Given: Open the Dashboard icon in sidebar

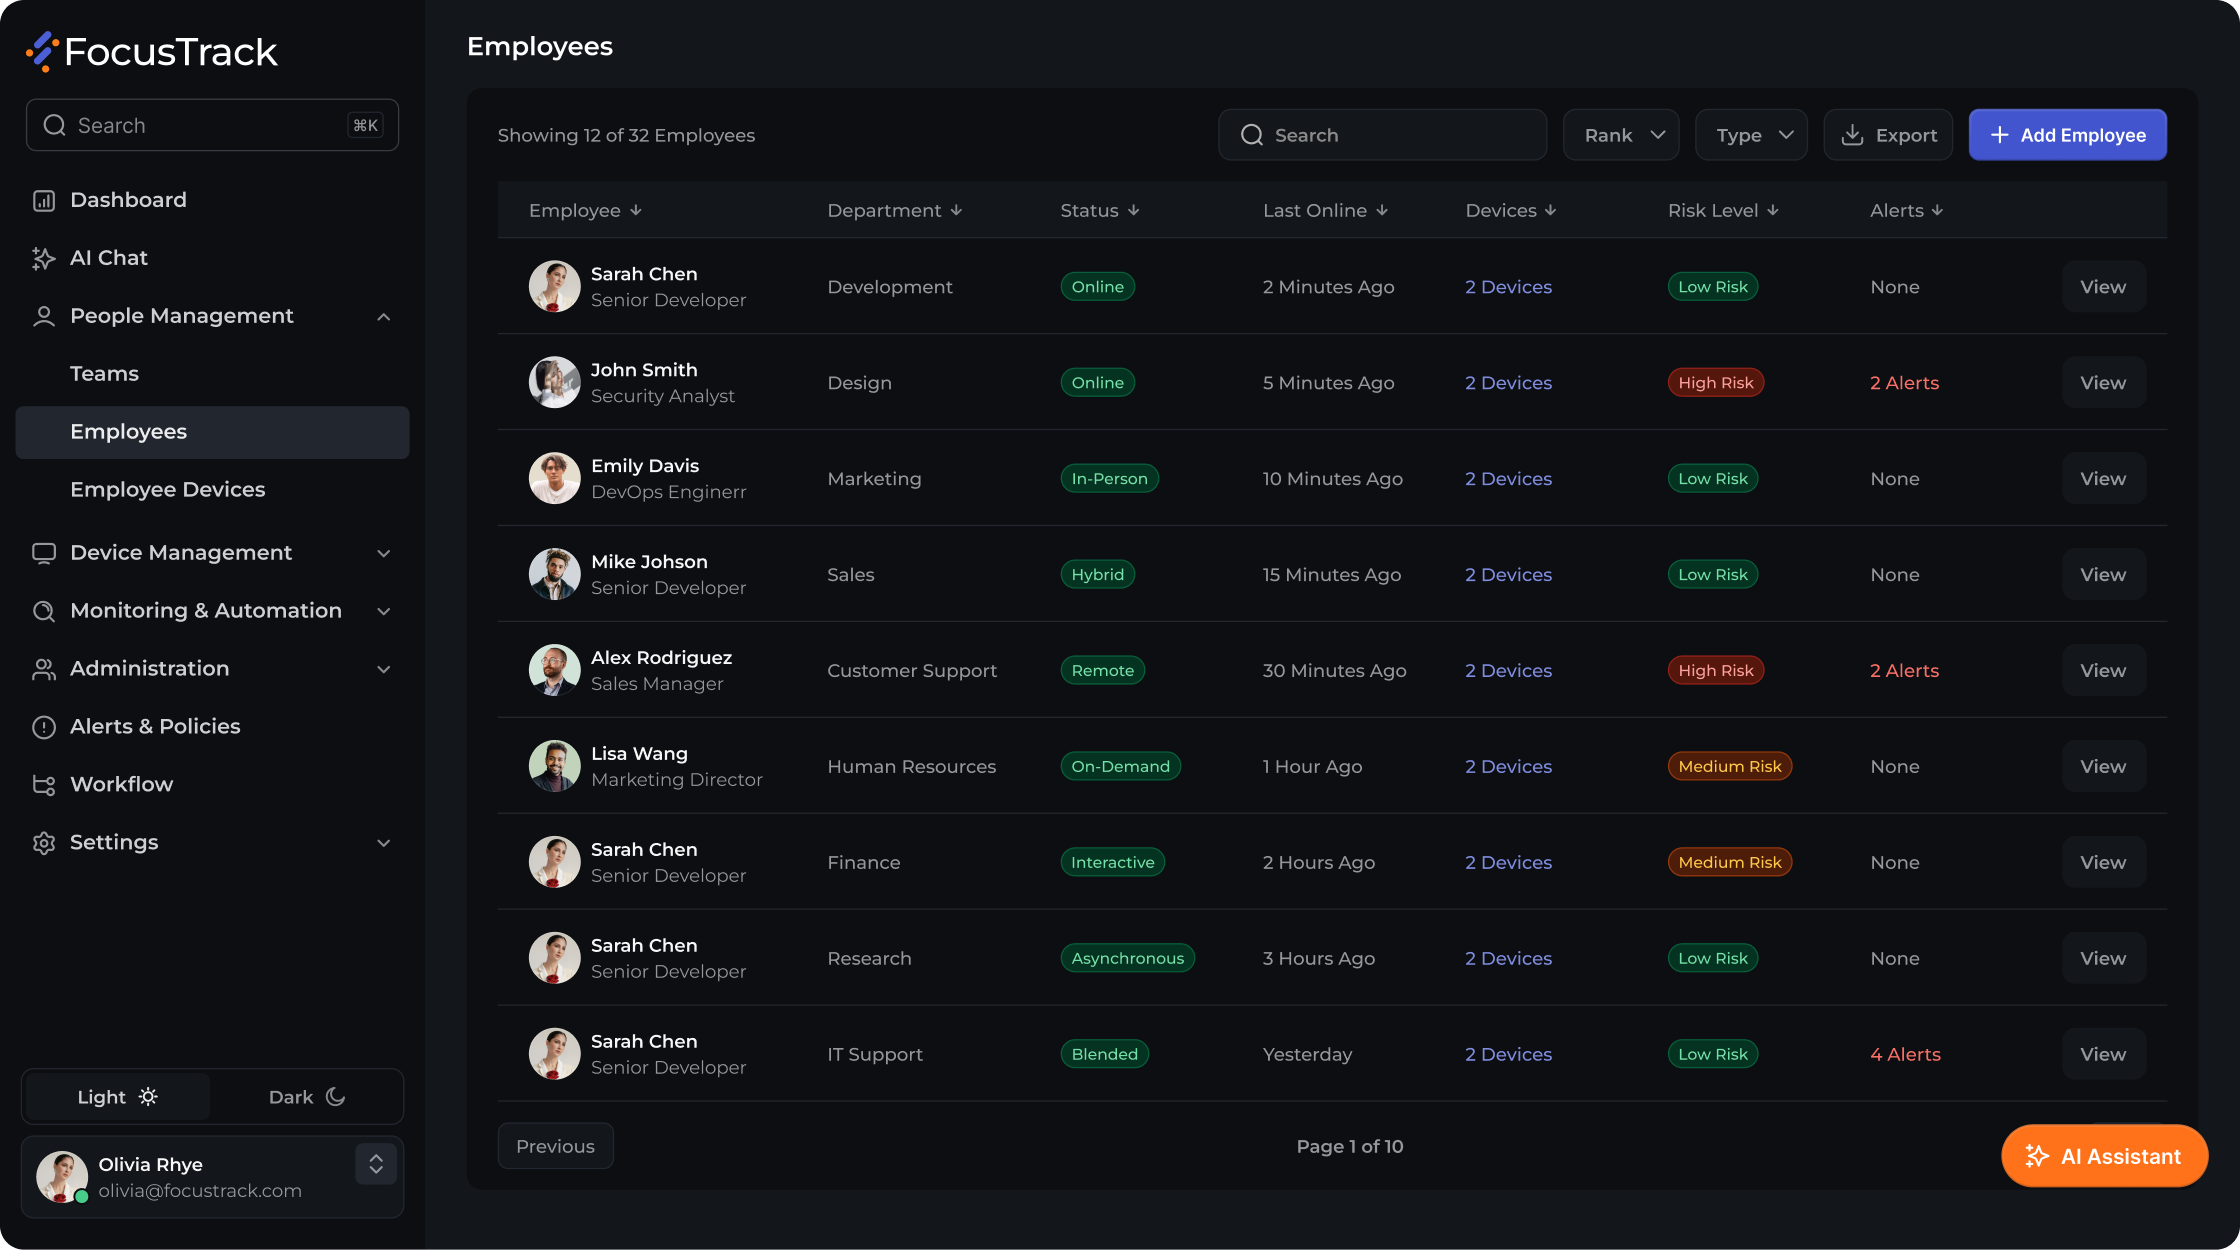Looking at the screenshot, I should pyautogui.click(x=44, y=200).
